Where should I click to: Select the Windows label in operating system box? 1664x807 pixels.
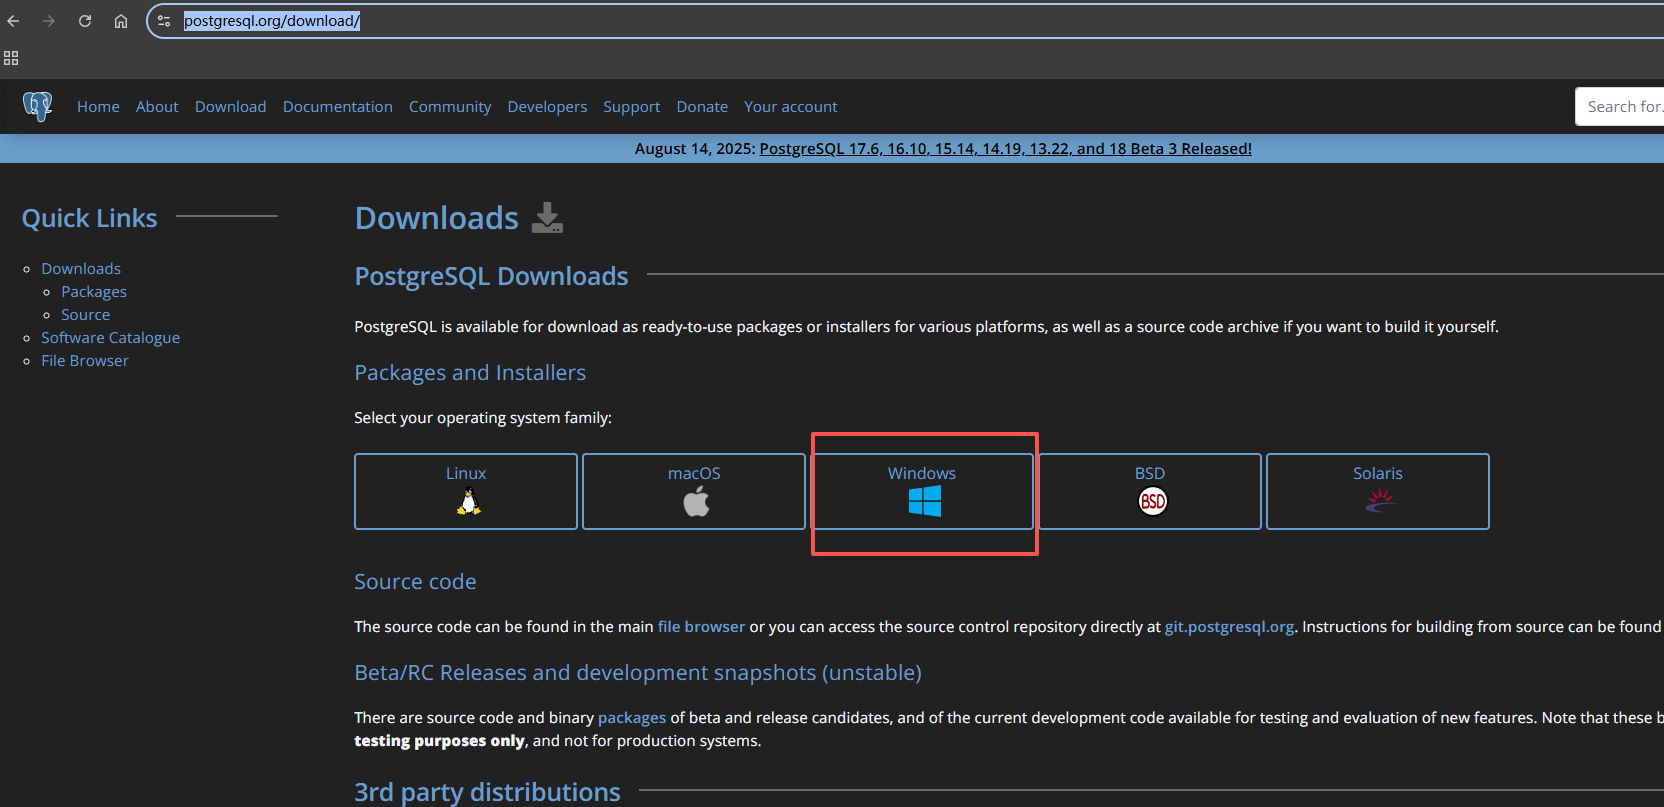point(922,474)
